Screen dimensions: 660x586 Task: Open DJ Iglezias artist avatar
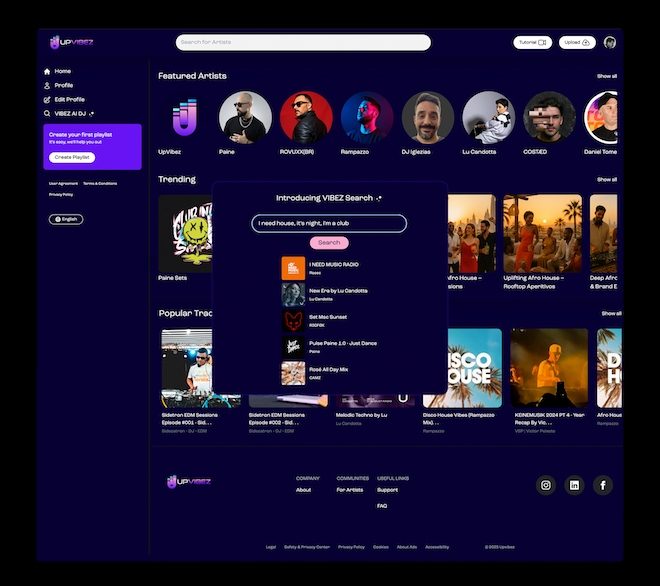(428, 117)
